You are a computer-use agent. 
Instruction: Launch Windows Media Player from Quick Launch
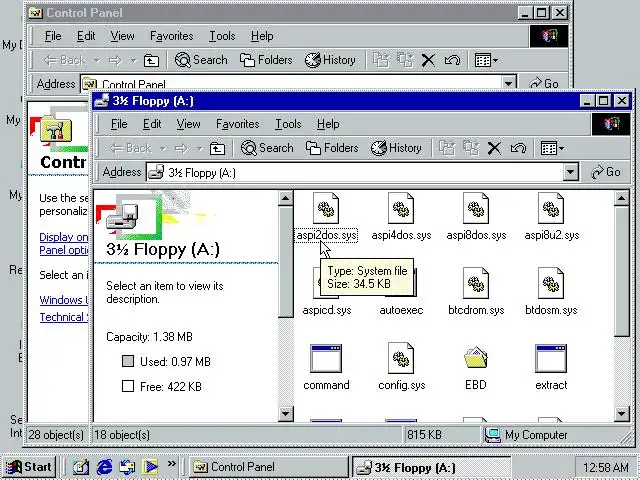pos(150,467)
